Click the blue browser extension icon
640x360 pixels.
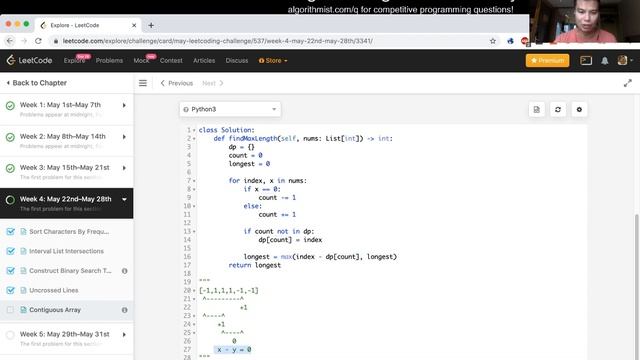510,41
